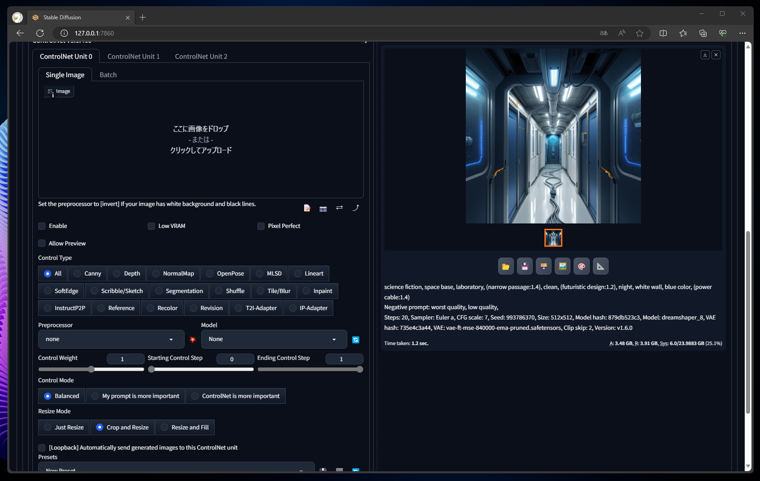Viewport: 760px width, 481px height.
Task: Refresh the ControlNet model list
Action: pos(356,339)
